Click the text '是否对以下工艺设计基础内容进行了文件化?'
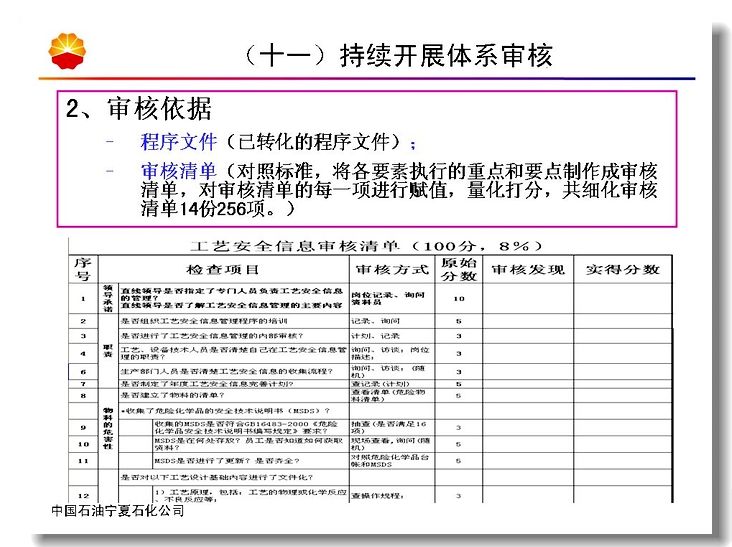This screenshot has width=732, height=547. (x=217, y=477)
